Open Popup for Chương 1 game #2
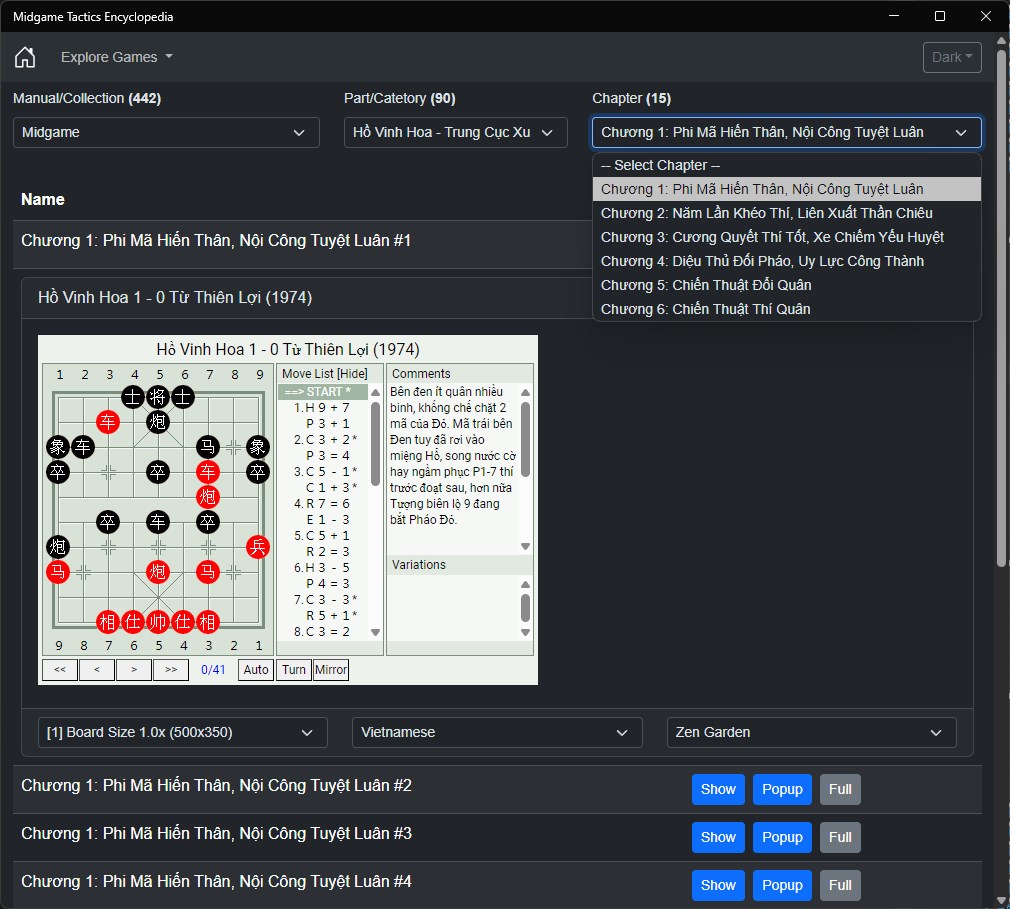 (782, 789)
